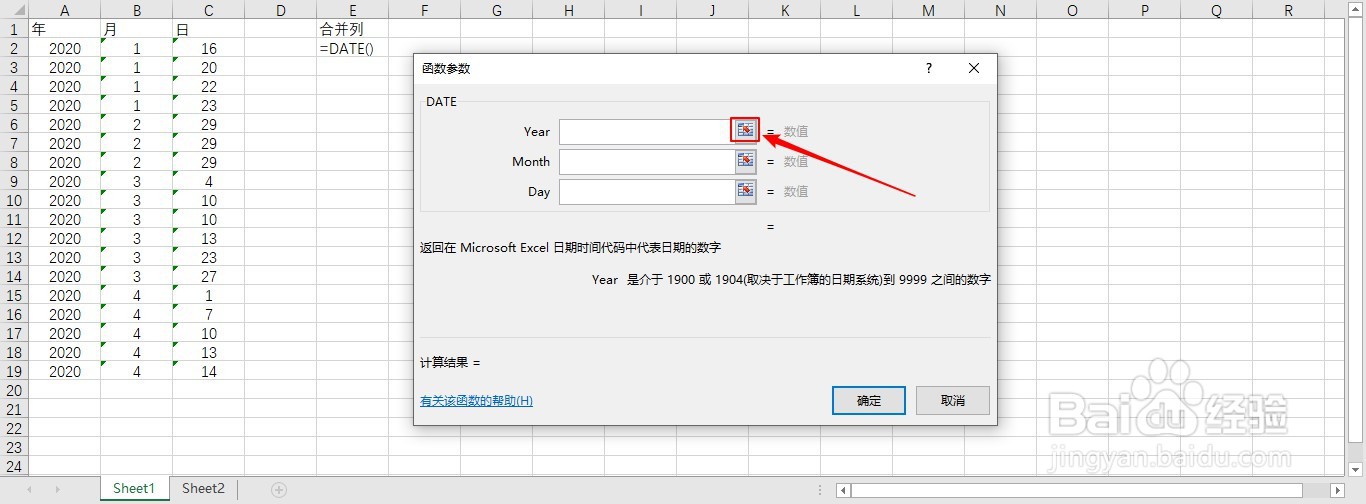Select row 1 header

click(14, 29)
